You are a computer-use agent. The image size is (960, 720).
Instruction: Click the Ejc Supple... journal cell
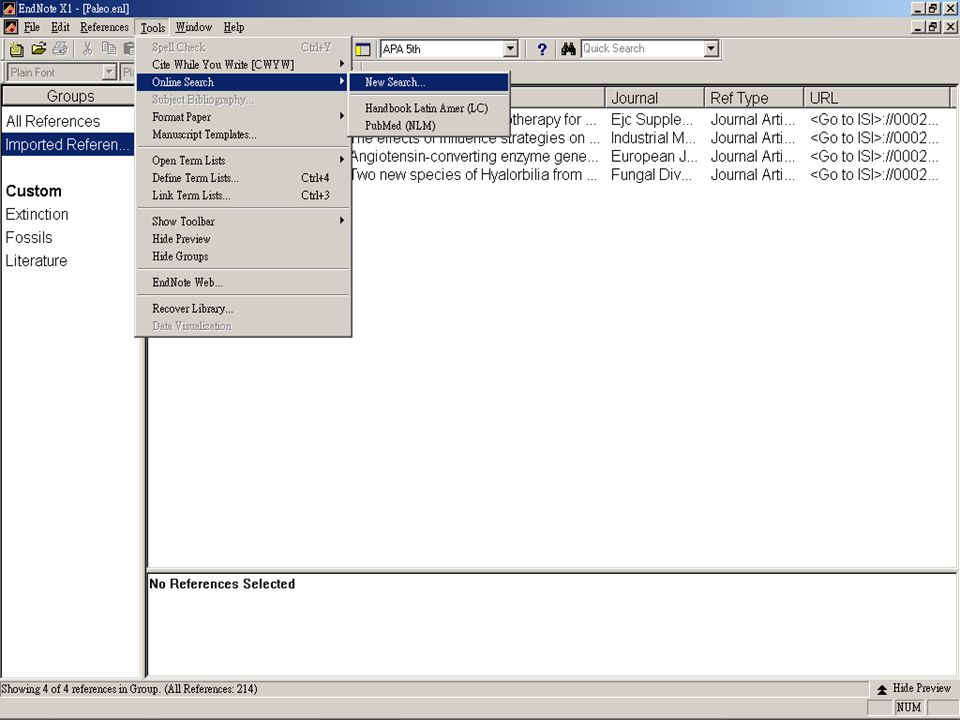coord(652,119)
